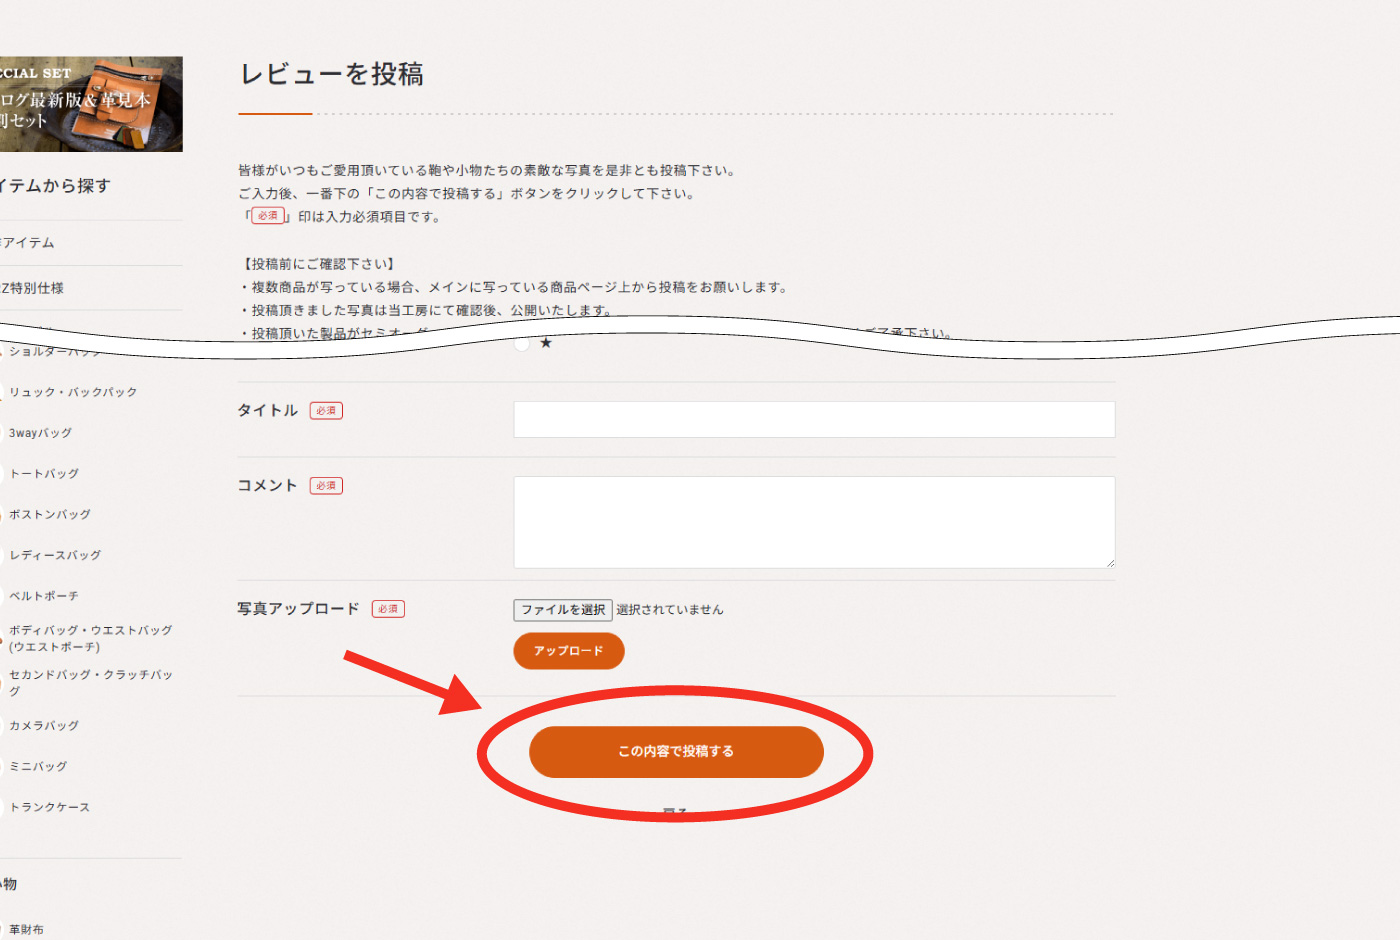The height and width of the screenshot is (940, 1400).
Task: Click the カメラバッグ sidebar icon
Action: (x=3, y=725)
